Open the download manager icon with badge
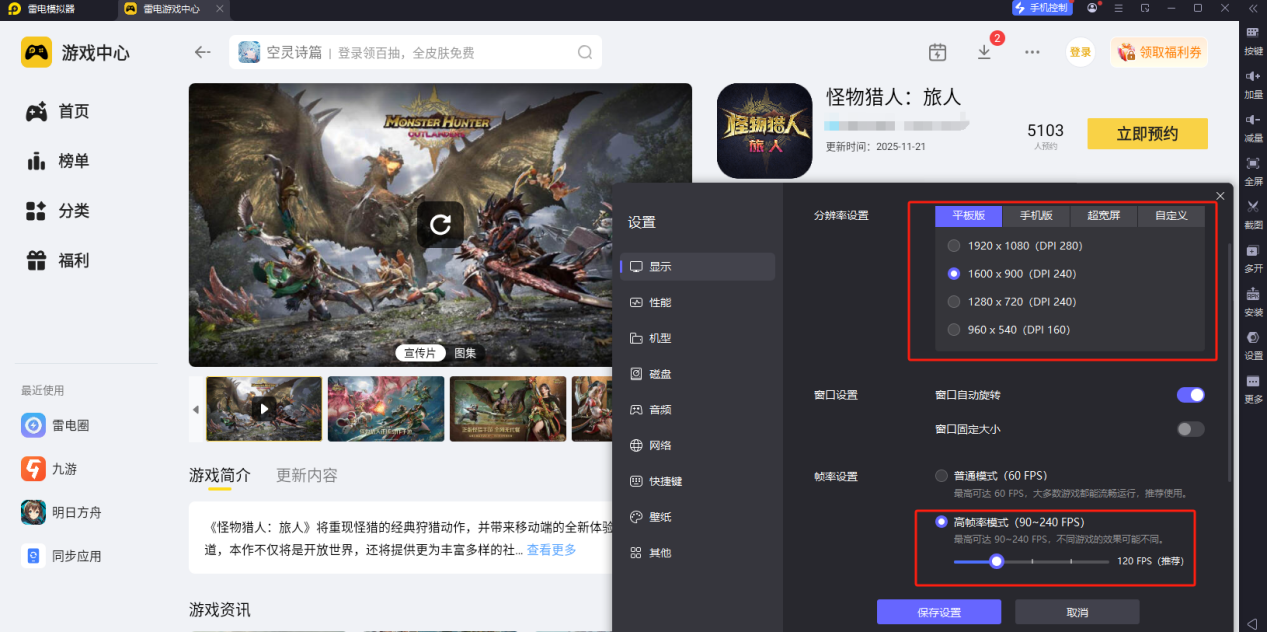 pyautogui.click(x=985, y=52)
